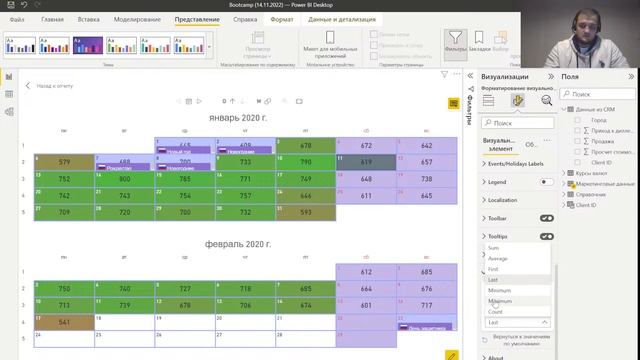Screen dimensions: 640x360
Task: Click the Выбор selection pane ribbon button
Action: tap(500, 42)
